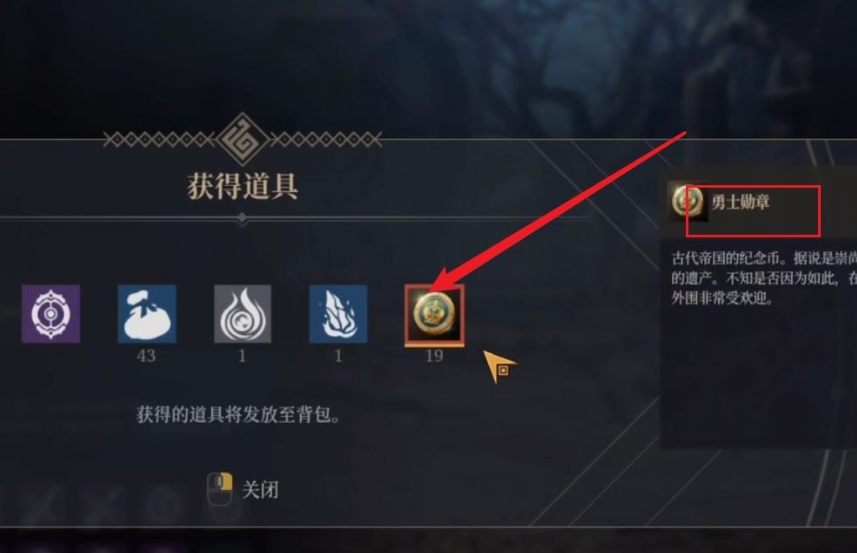This screenshot has width=857, height=553.
Task: Click the small diamond on the title divider
Action: click(x=243, y=219)
